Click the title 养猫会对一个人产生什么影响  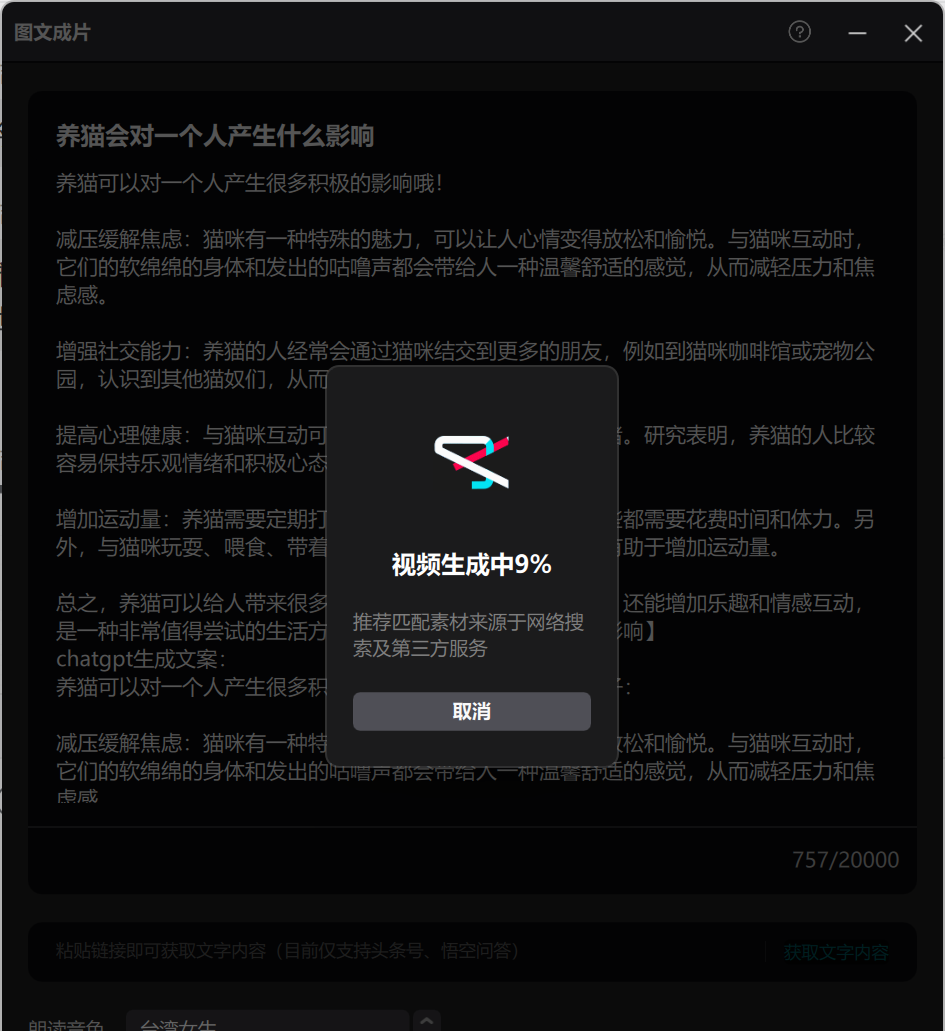[x=214, y=135]
